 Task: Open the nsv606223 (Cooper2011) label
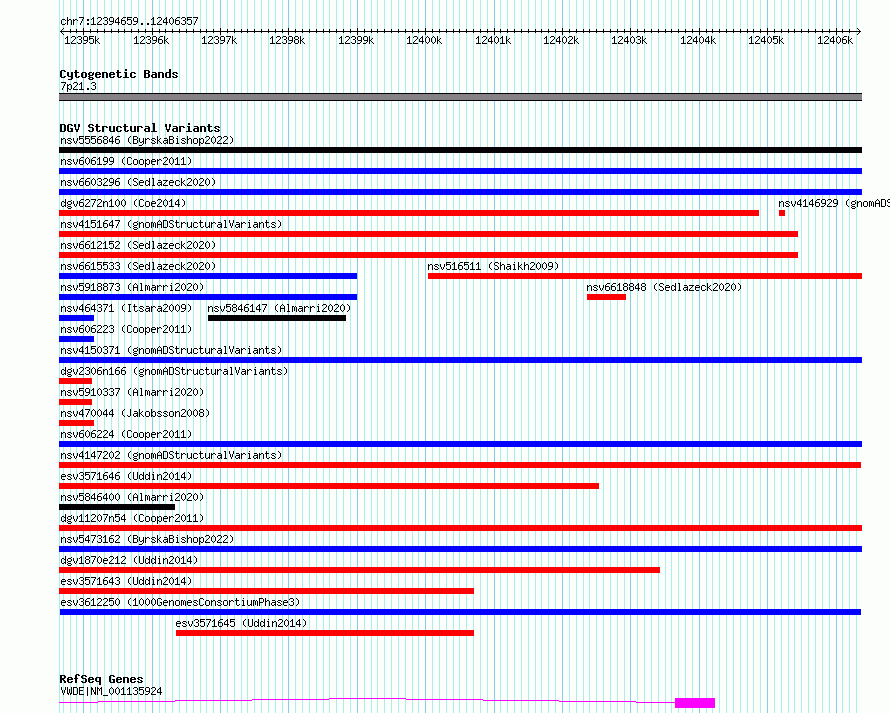pyautogui.click(x=126, y=329)
